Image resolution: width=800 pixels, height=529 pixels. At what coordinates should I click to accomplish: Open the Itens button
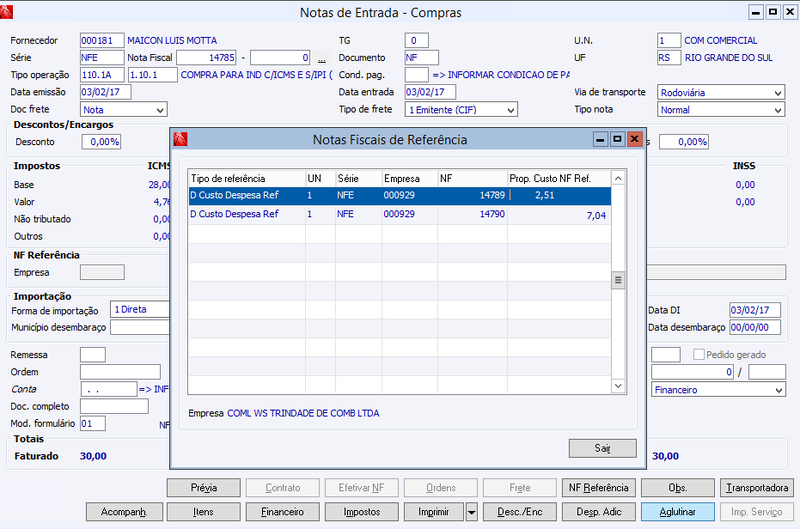[x=204, y=512]
